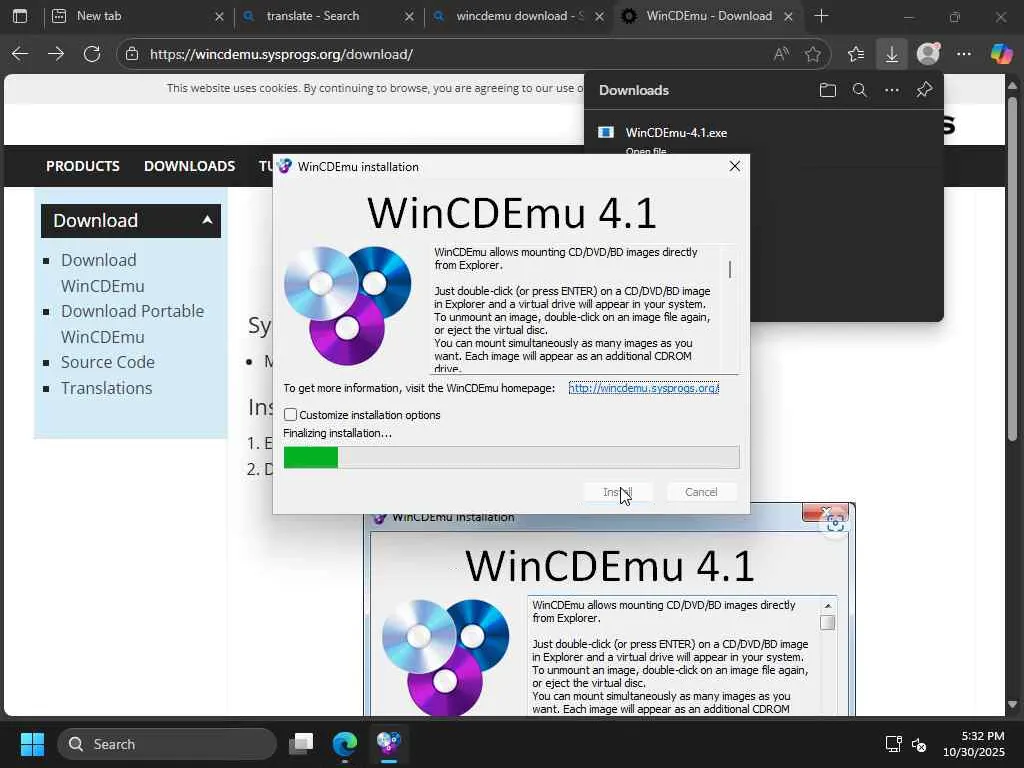Open Microsoft Edge from the taskbar
Viewport: 1024px width, 768px height.
(x=345, y=744)
